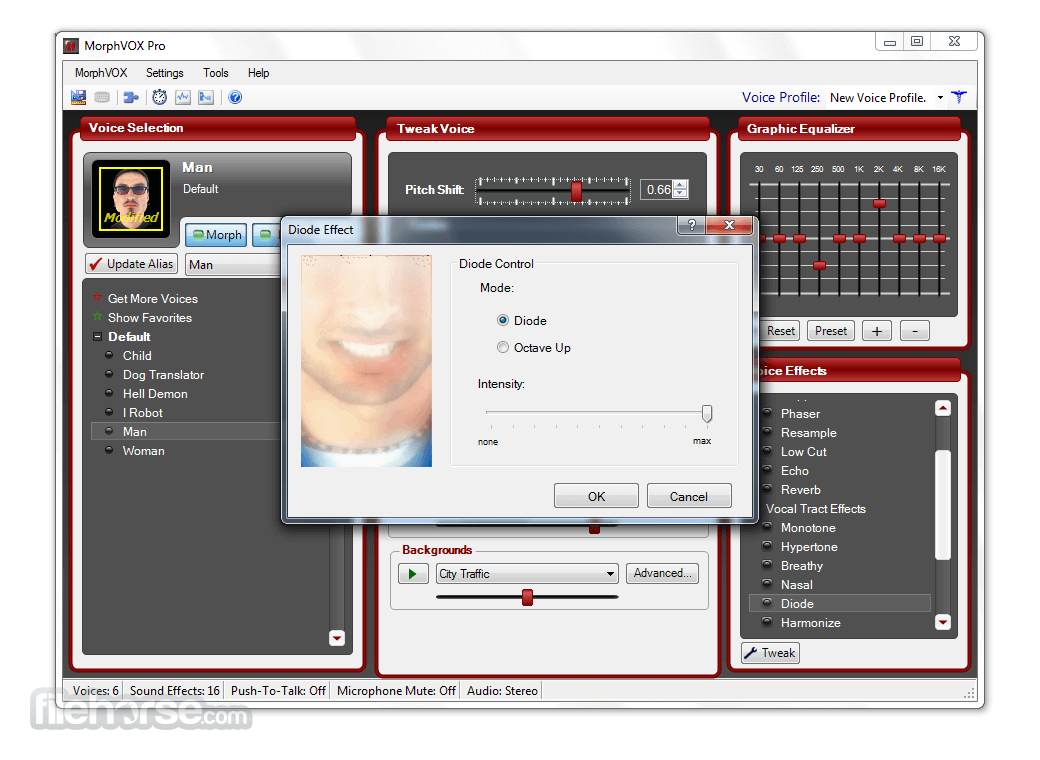The image size is (1040, 760).
Task: Click the Advanced backgrounds button
Action: click(662, 573)
